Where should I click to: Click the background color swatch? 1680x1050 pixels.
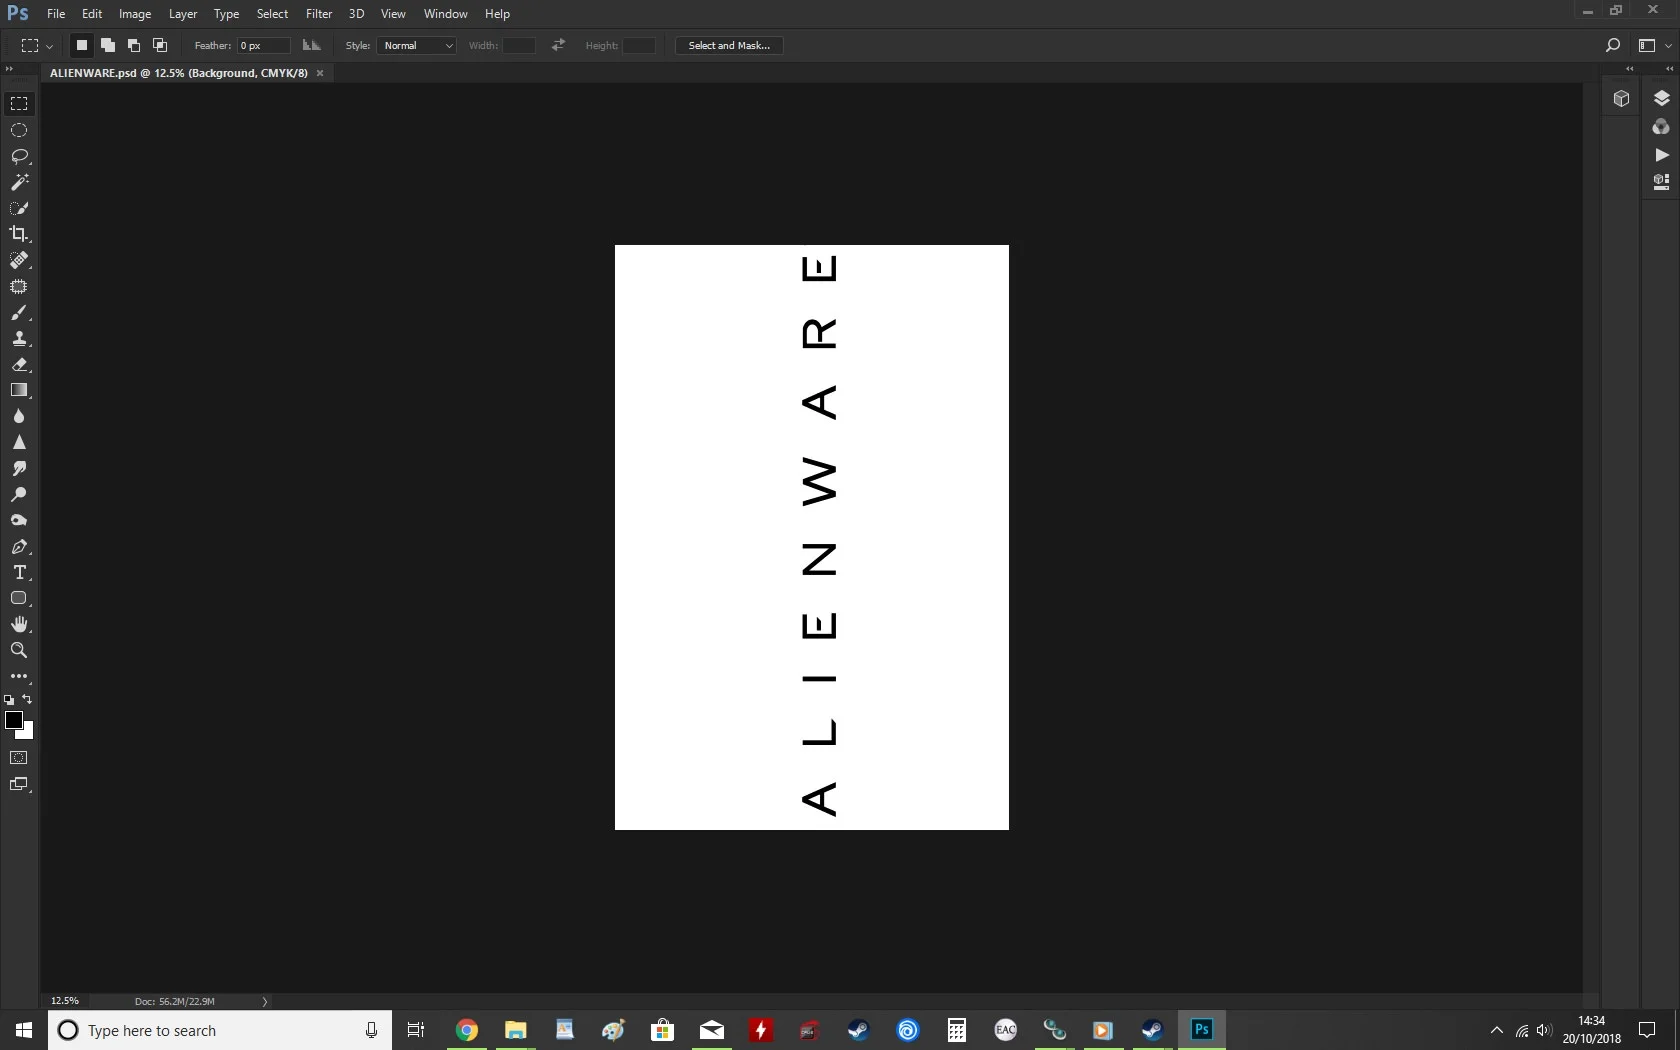pos(27,732)
